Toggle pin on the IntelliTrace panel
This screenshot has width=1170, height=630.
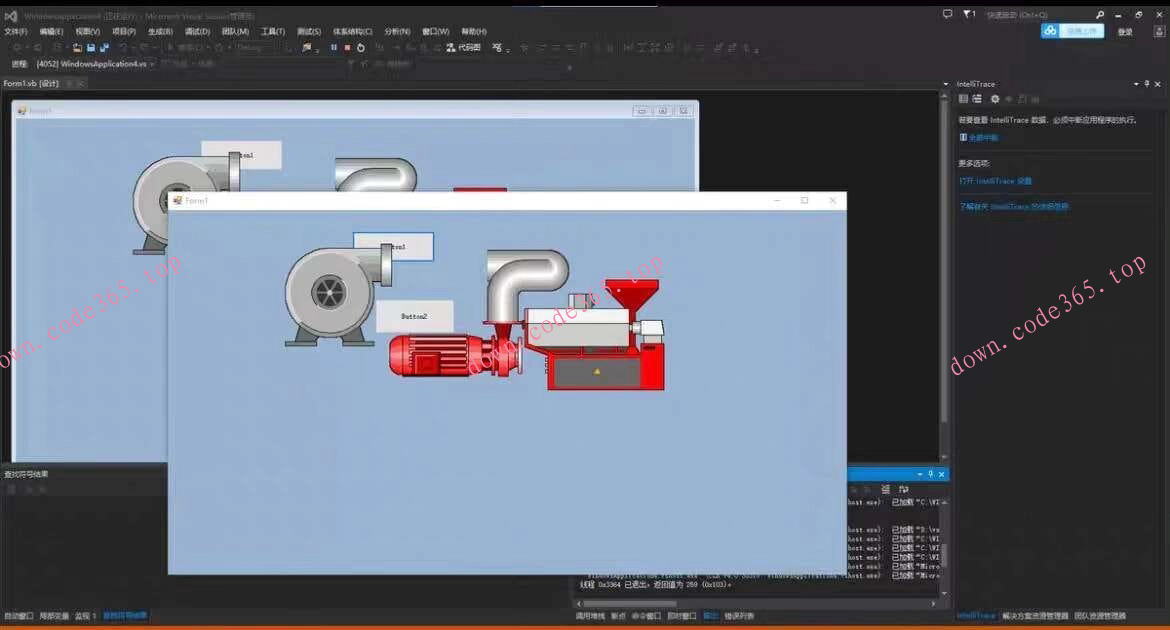pyautogui.click(x=1147, y=84)
